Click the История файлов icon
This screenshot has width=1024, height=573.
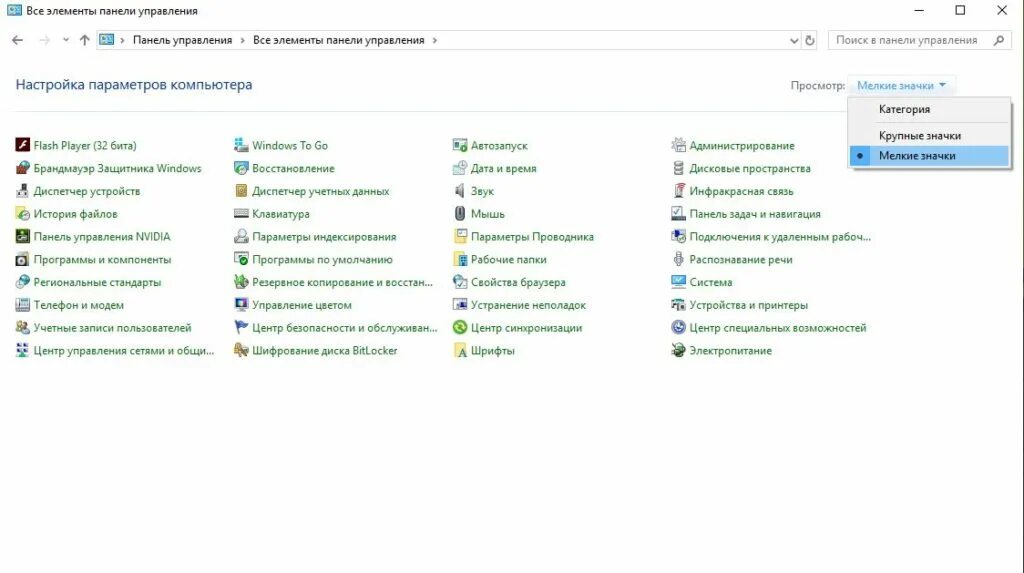[22, 214]
